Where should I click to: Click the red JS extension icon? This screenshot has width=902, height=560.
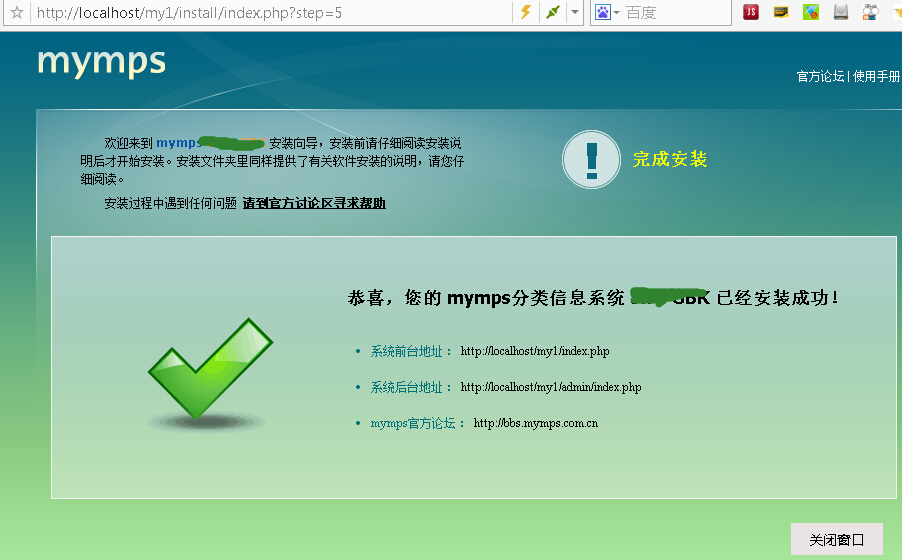pyautogui.click(x=751, y=13)
